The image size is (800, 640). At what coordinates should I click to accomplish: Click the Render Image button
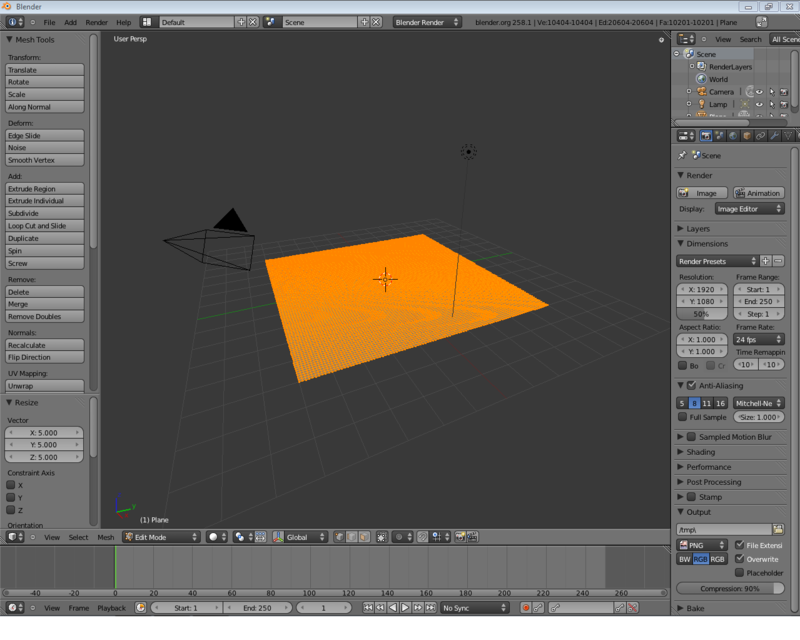coord(702,193)
